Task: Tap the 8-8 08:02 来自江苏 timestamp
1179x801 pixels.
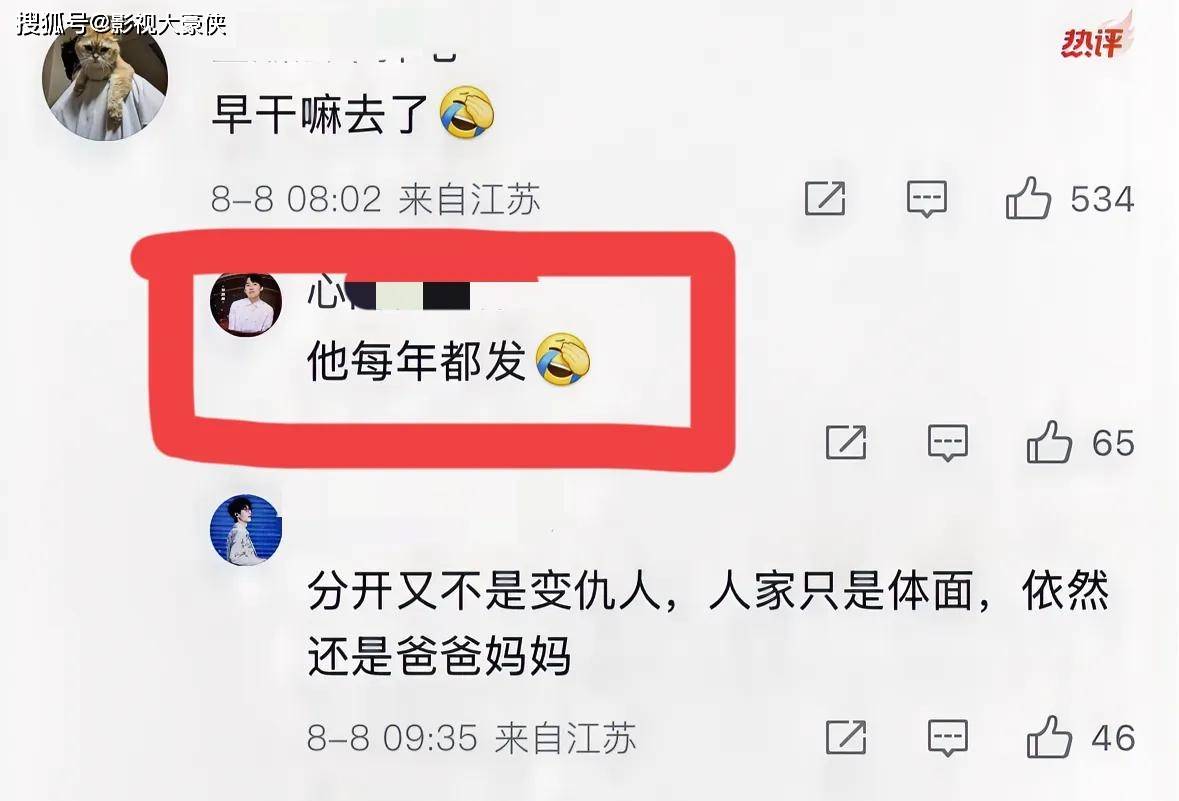Action: (375, 199)
